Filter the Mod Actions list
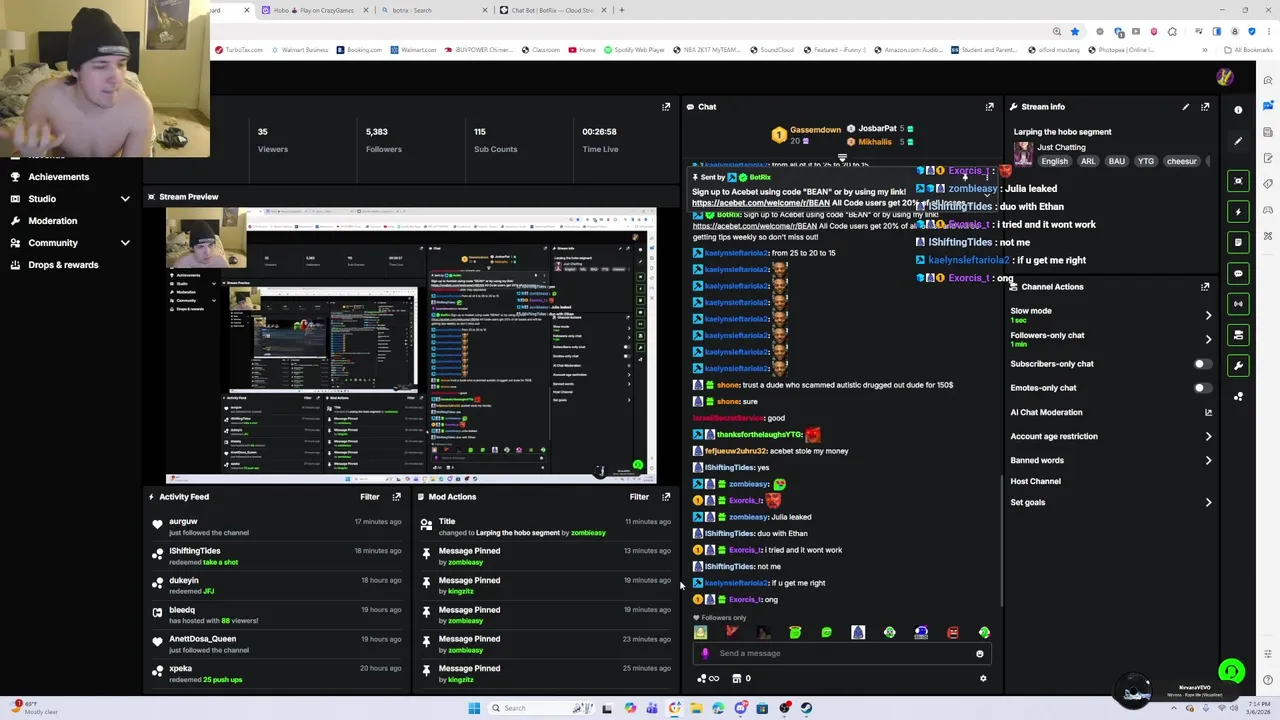 (x=639, y=496)
